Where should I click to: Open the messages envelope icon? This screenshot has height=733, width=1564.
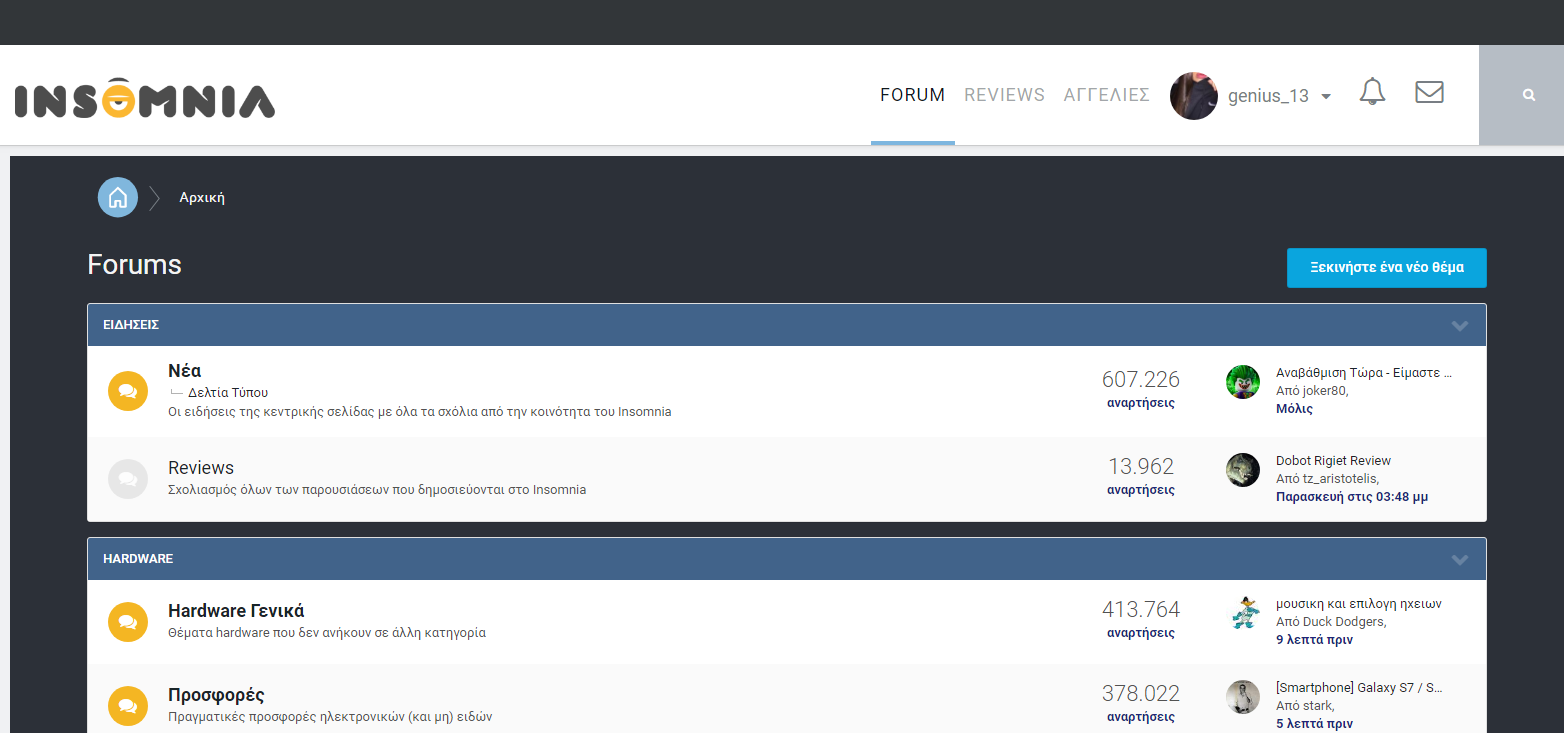coord(1430,92)
